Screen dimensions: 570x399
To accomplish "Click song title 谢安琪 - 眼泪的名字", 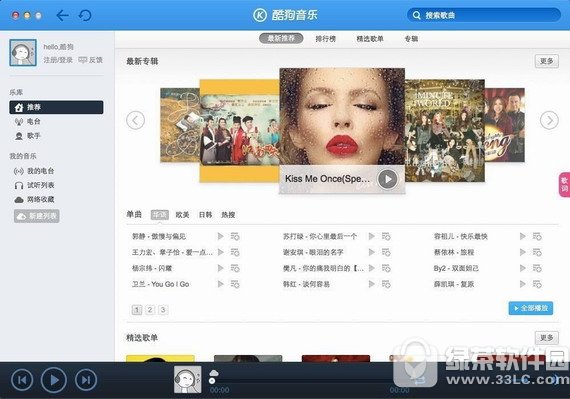I will coord(313,252).
